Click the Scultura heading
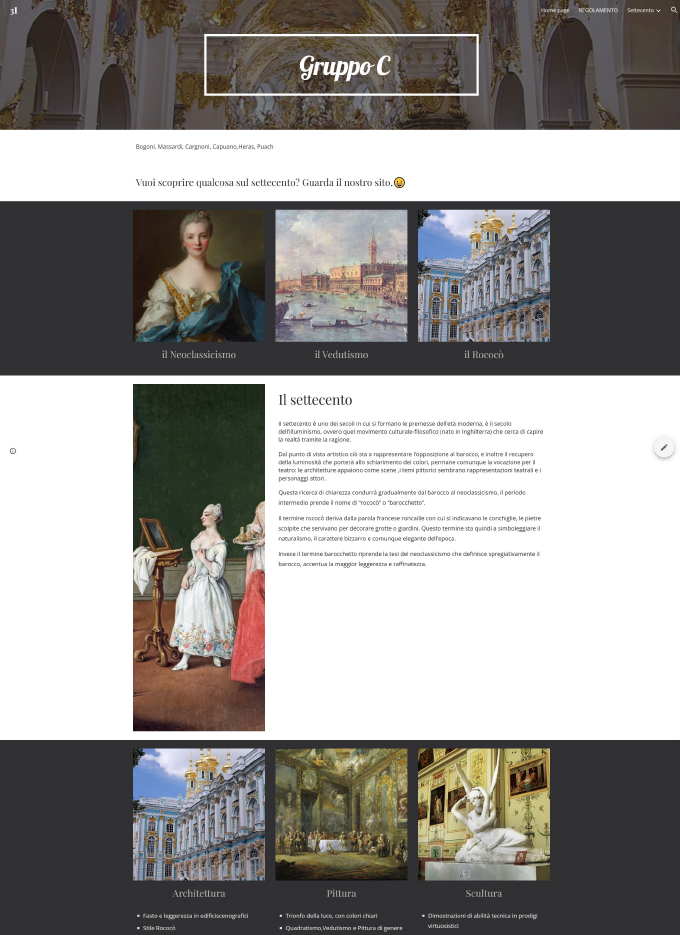 tap(484, 893)
